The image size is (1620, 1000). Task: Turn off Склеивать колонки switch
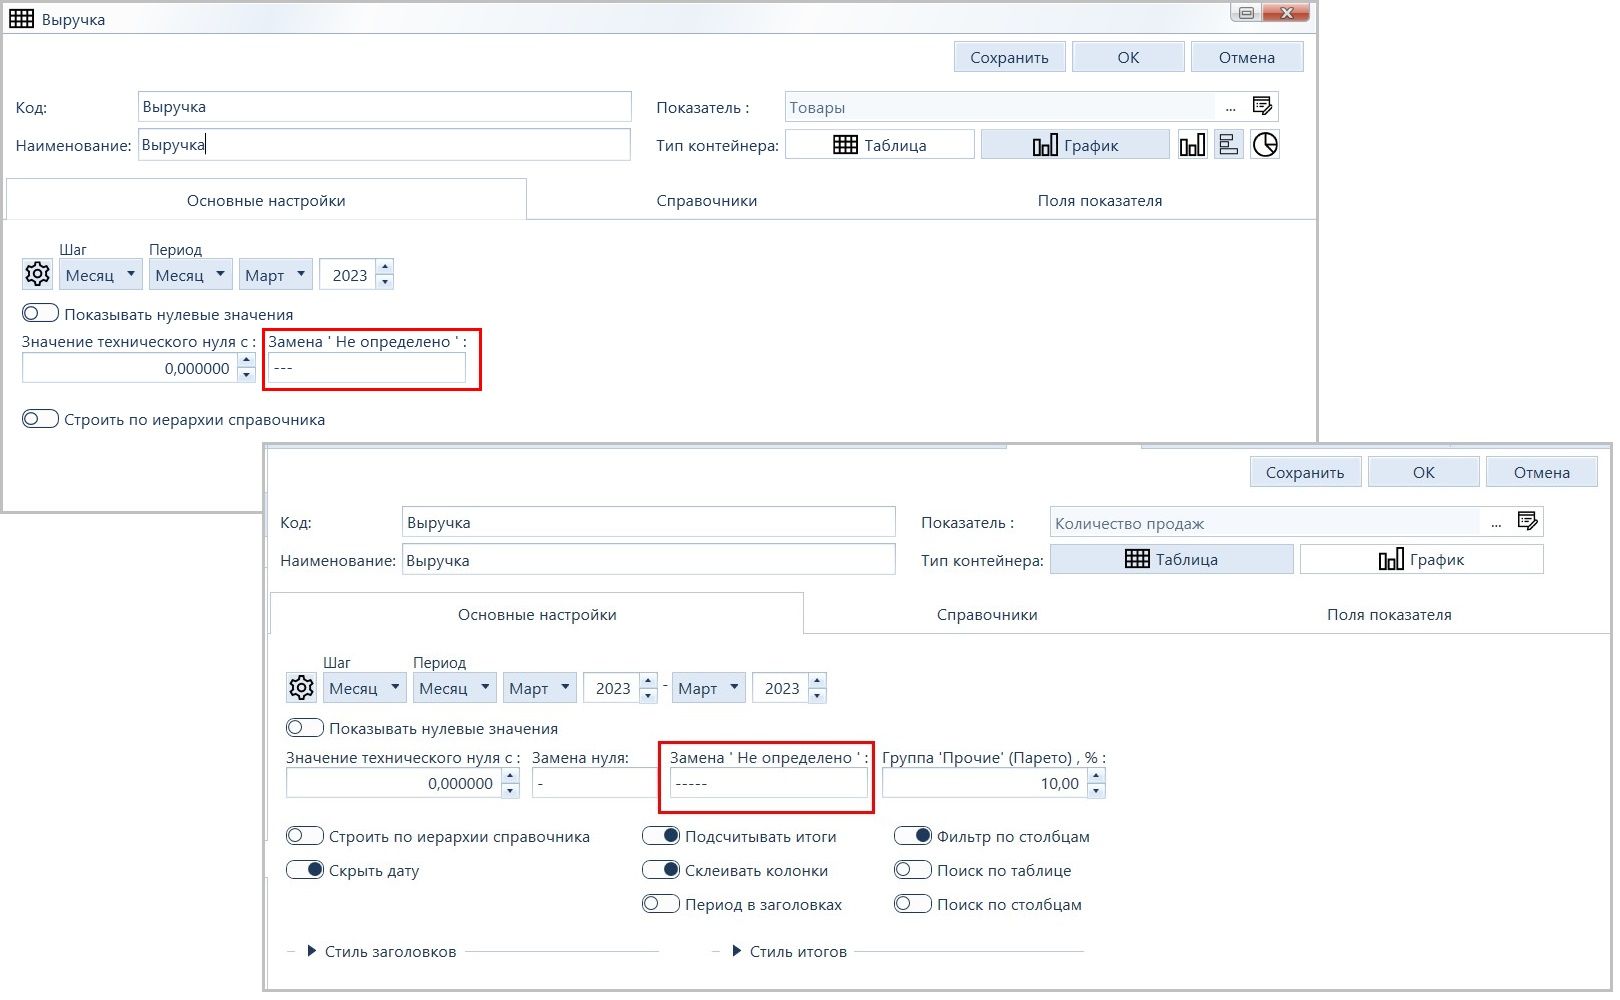click(x=661, y=870)
